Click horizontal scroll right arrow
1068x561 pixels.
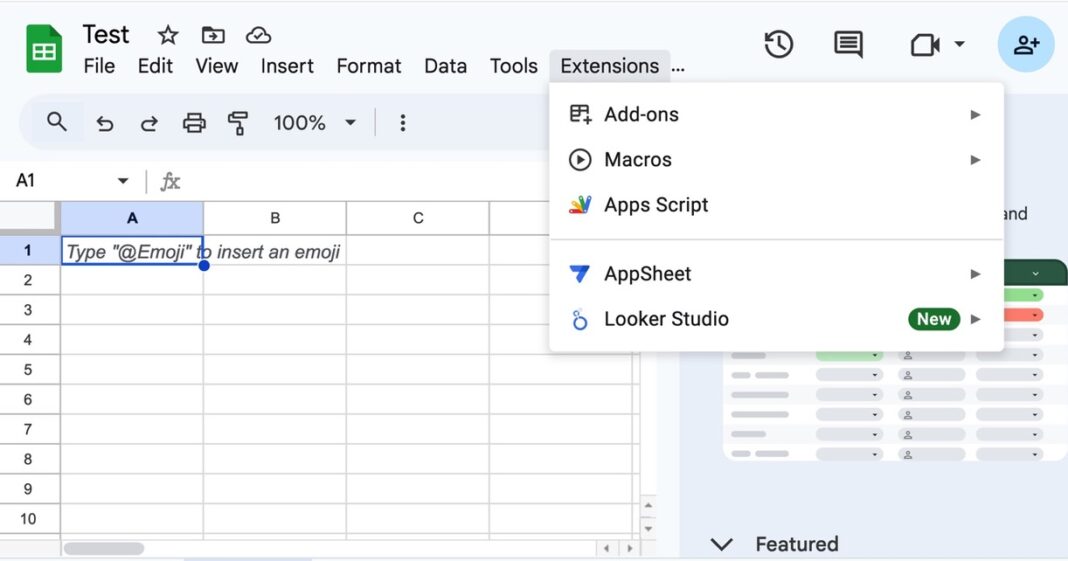pos(629,548)
